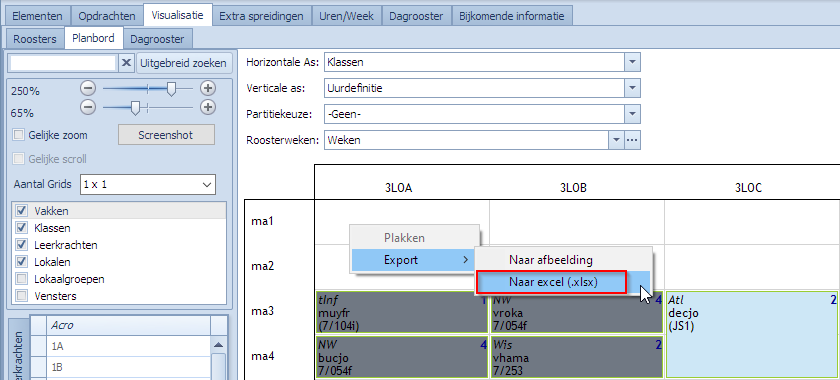Focus the search input field
Viewport: 840px width, 380px height.
[63, 63]
